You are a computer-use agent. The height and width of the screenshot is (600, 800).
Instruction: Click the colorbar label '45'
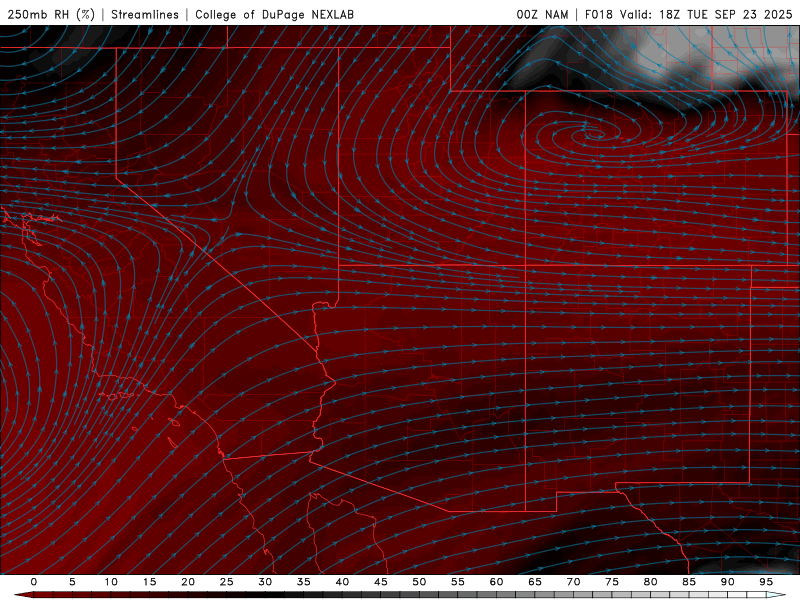381,582
